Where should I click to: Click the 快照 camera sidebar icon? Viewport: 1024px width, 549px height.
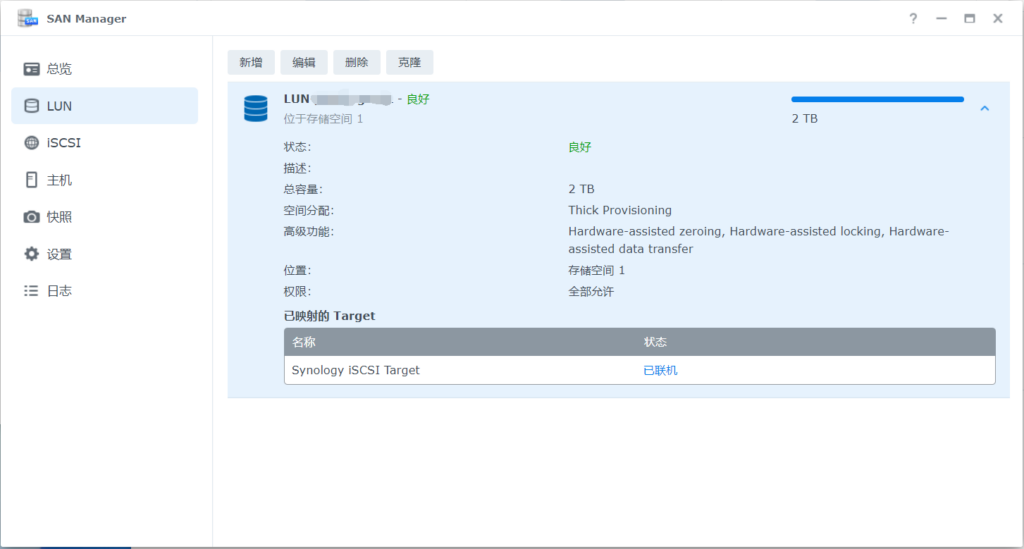click(31, 217)
